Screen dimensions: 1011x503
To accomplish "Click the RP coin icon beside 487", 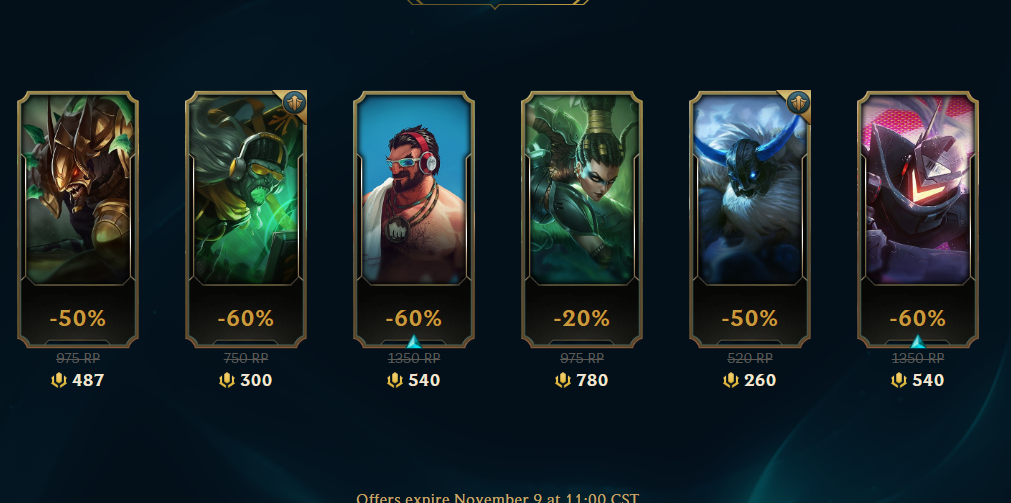I will coord(59,380).
